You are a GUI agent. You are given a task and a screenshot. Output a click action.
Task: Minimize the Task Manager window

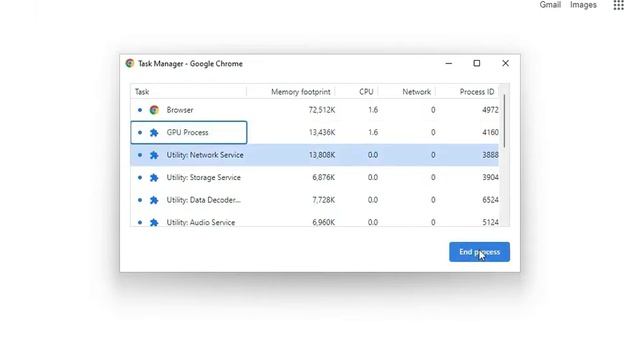pyautogui.click(x=449, y=63)
